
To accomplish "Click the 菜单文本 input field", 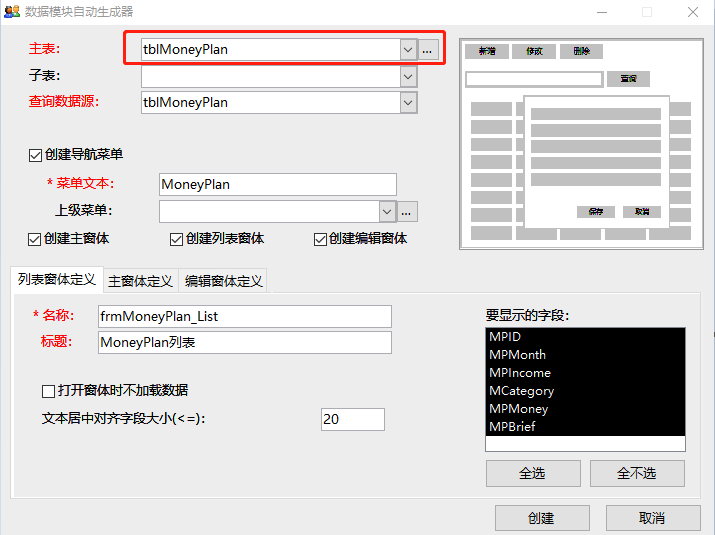I will (278, 184).
